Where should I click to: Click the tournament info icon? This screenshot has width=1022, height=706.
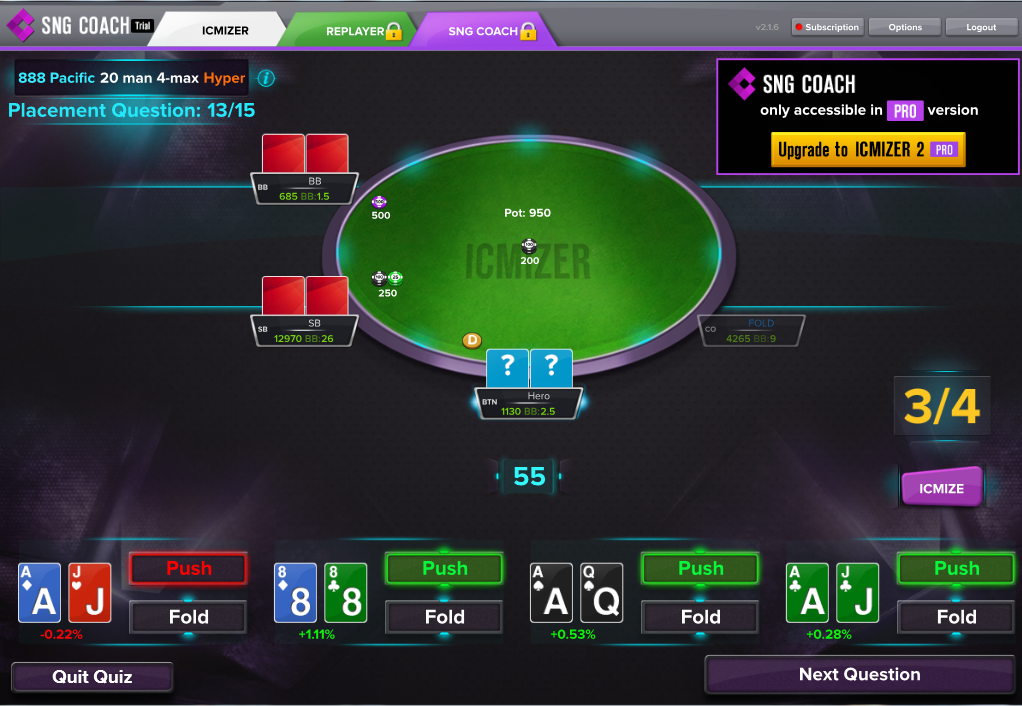(x=266, y=78)
